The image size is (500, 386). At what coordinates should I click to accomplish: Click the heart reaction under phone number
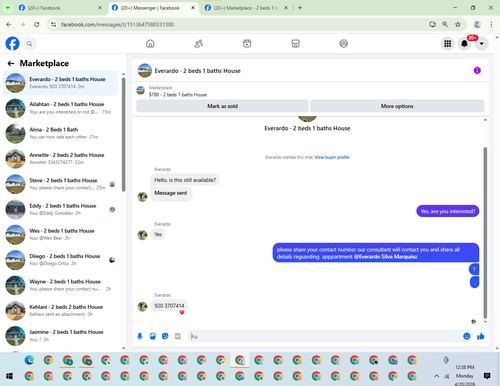point(182,313)
